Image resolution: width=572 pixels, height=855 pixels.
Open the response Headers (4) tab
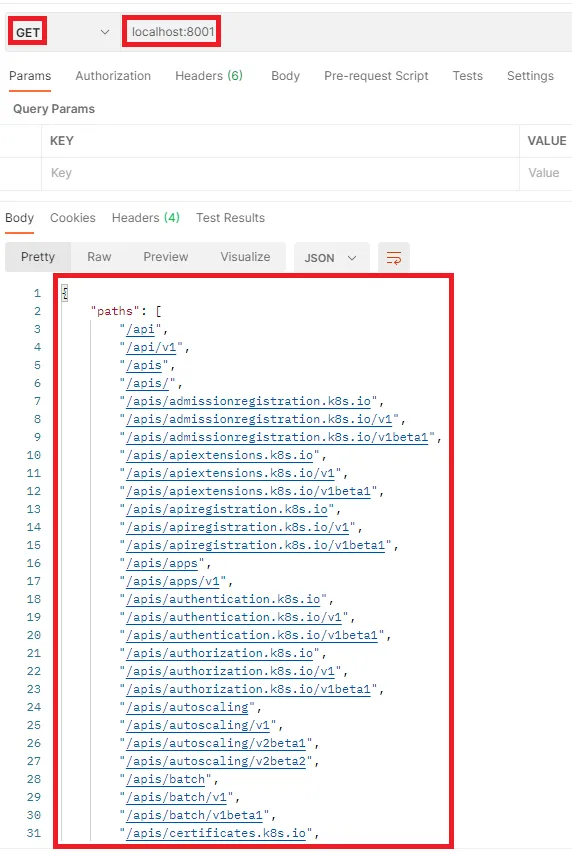[146, 218]
